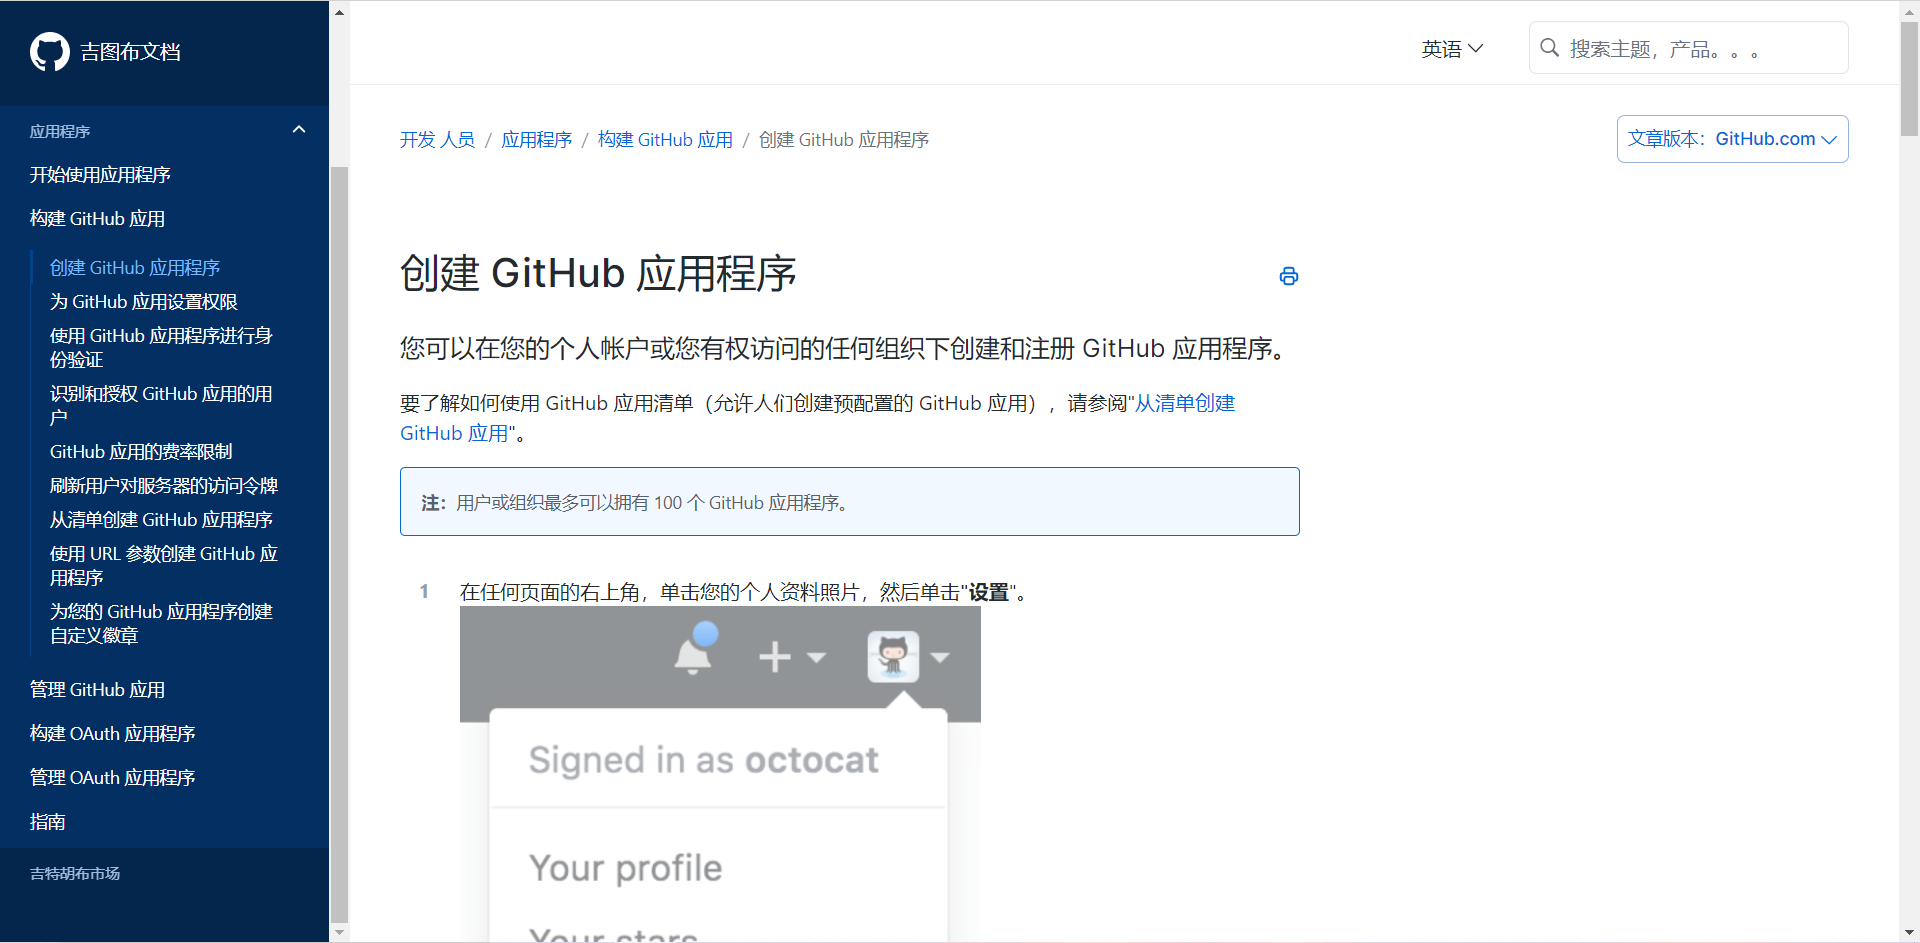Open 识别和授权 GitHub 应用的用户 item
This screenshot has width=1920, height=943.
(x=162, y=405)
